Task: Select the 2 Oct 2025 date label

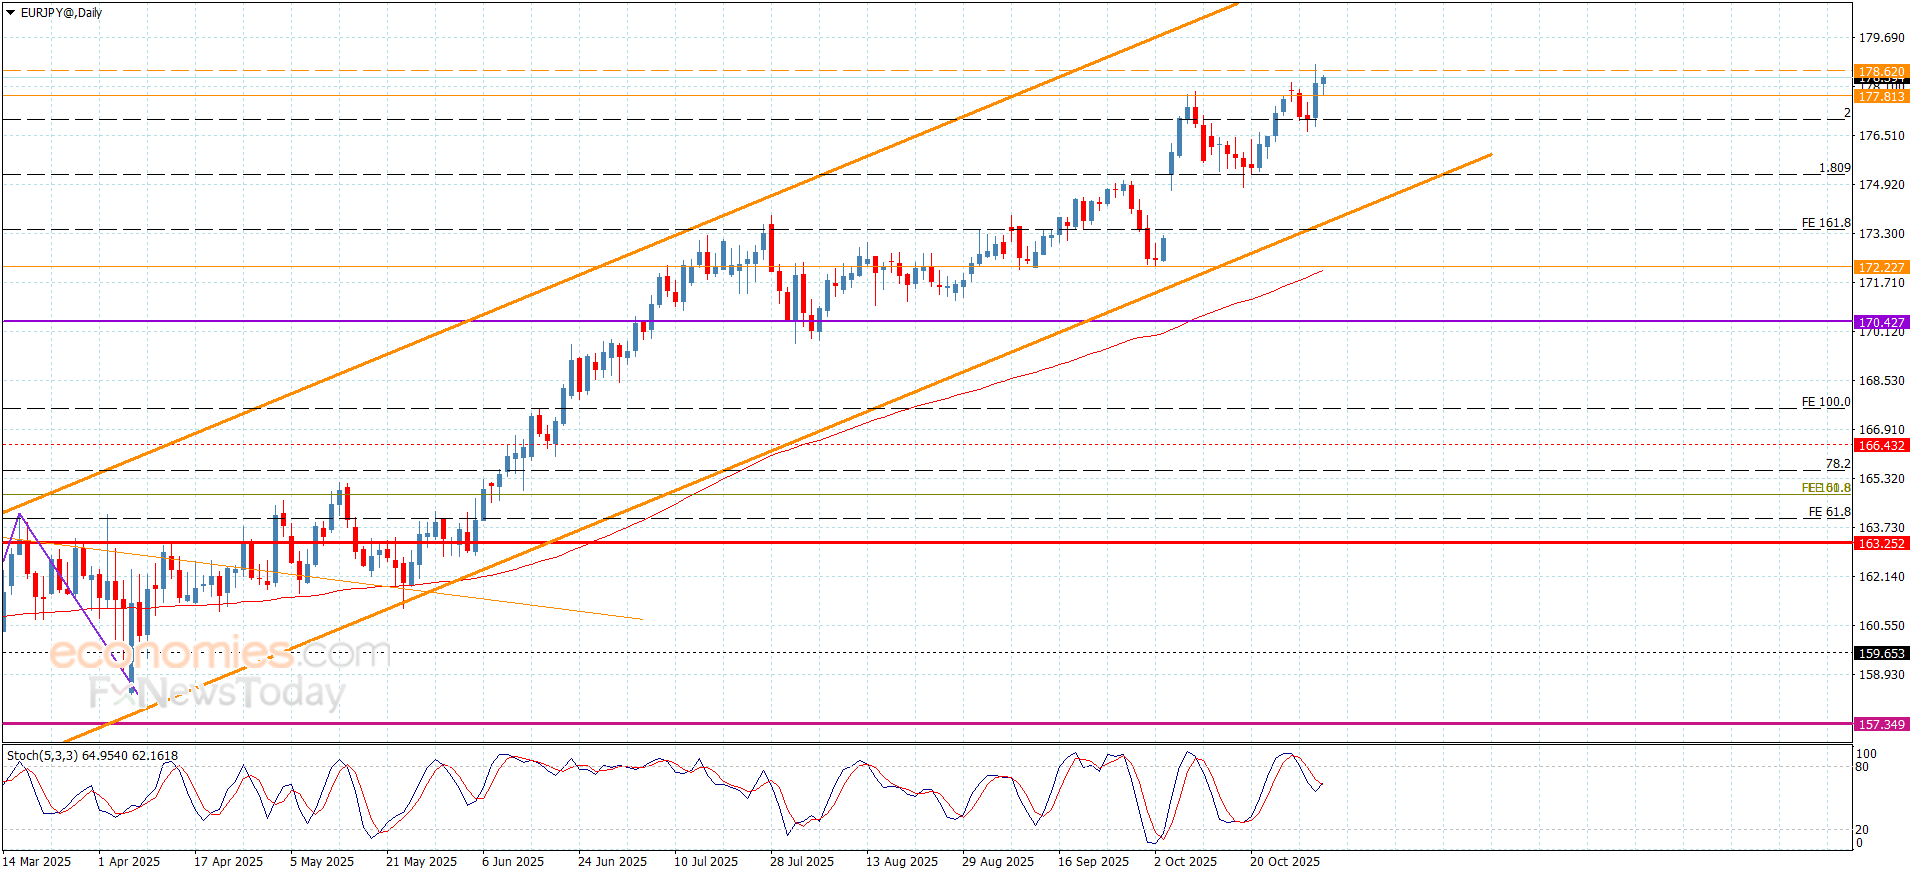Action: coord(1186,861)
